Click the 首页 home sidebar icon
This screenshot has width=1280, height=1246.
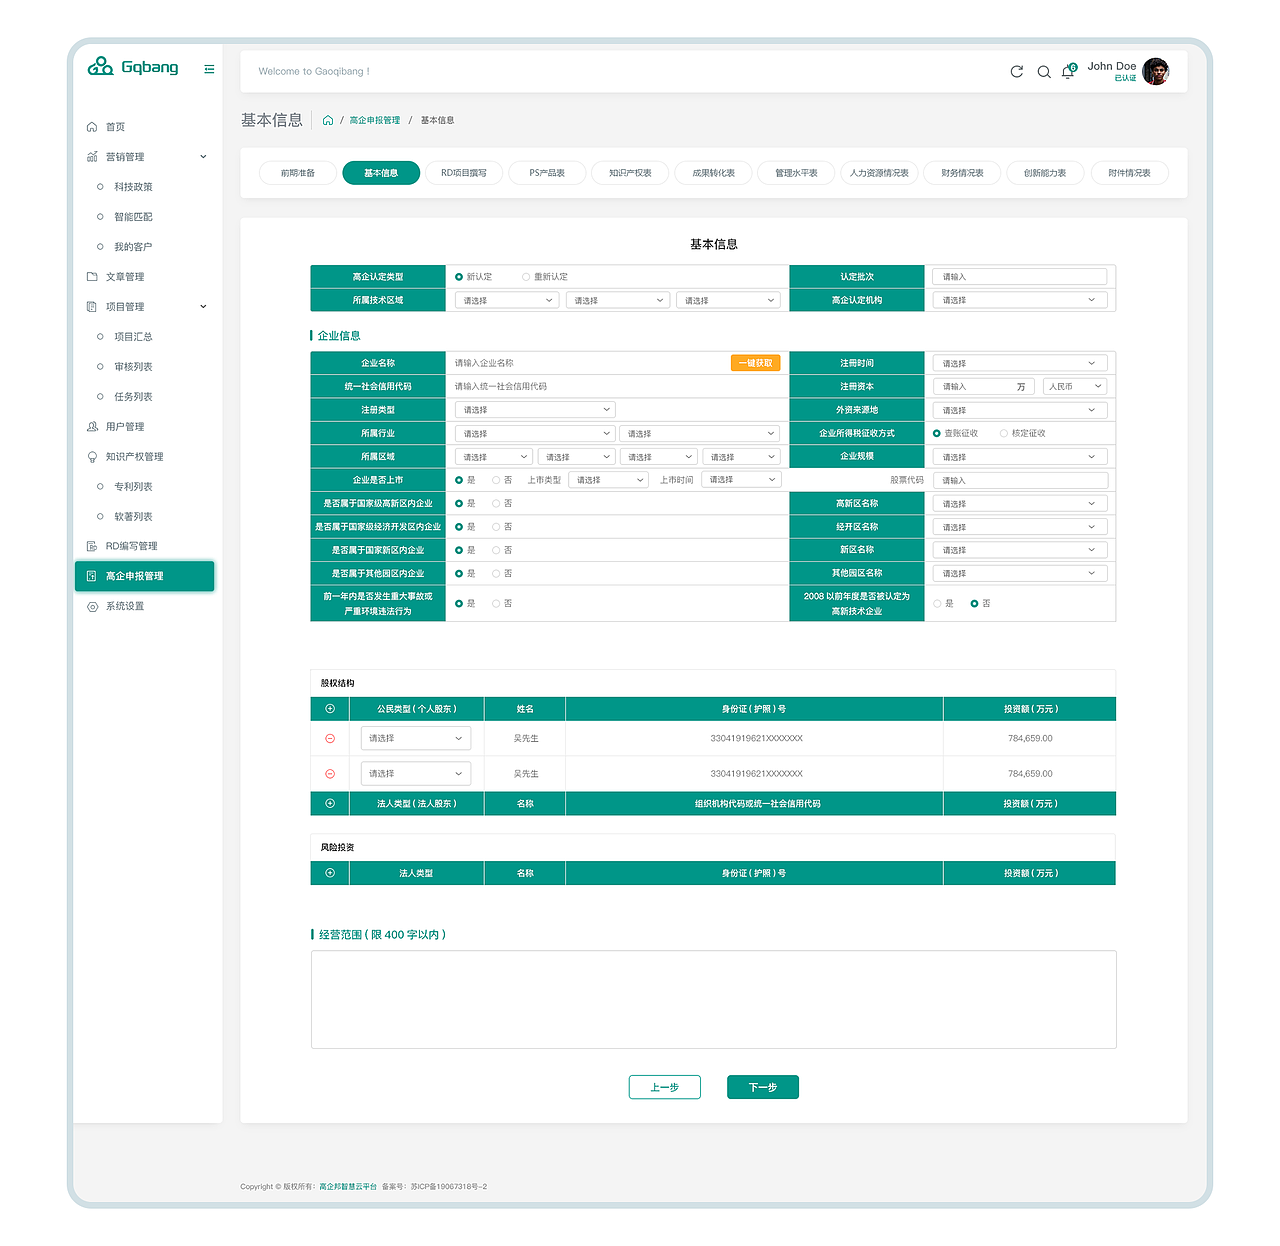point(92,127)
